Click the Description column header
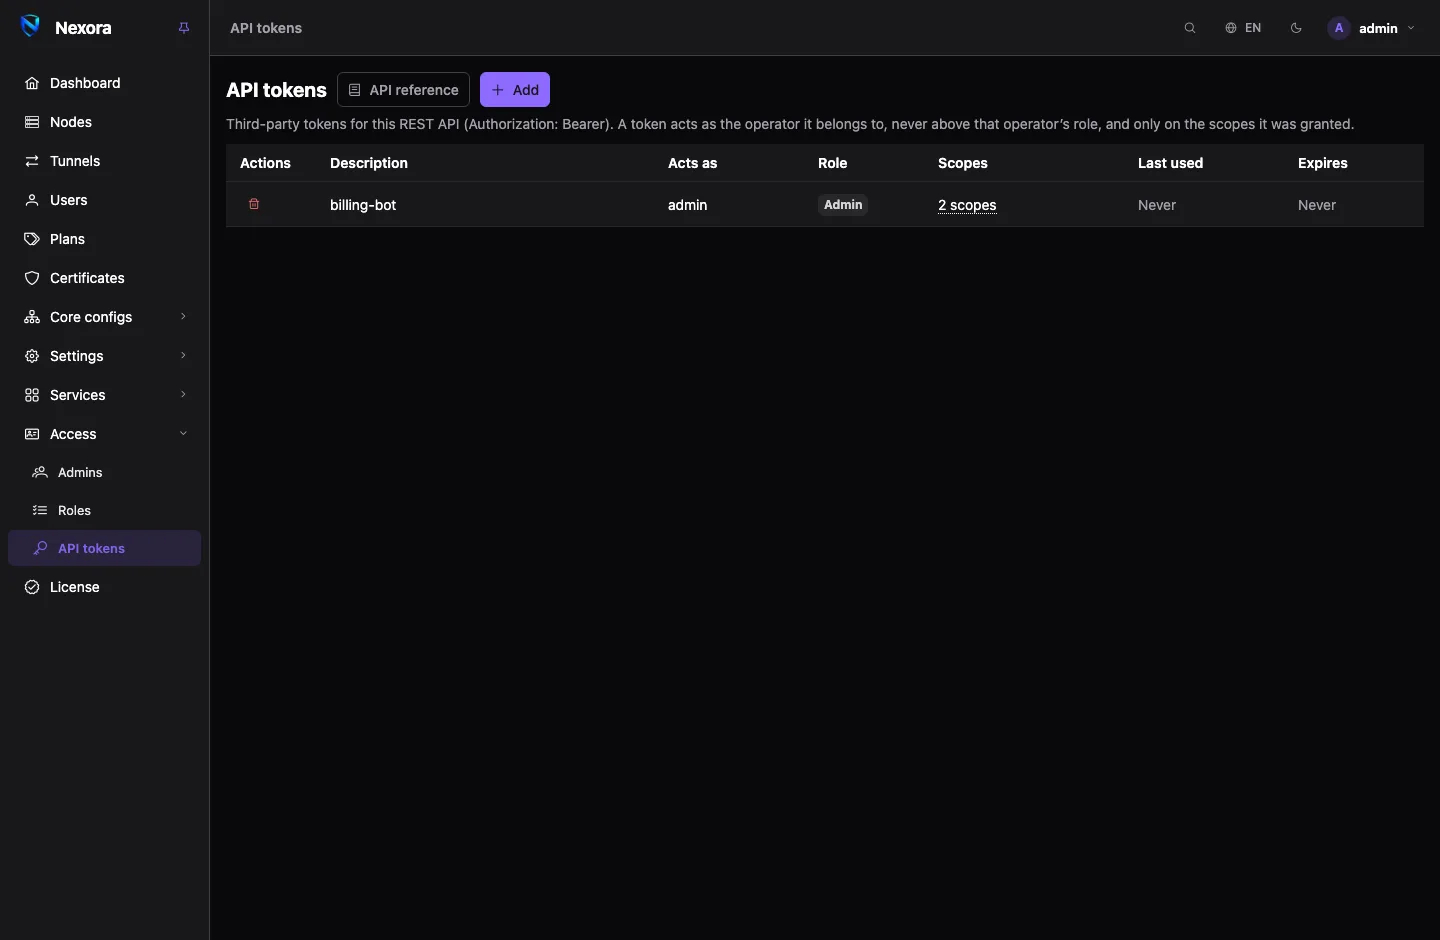Screen dimensions: 1440x940 pos(369,163)
